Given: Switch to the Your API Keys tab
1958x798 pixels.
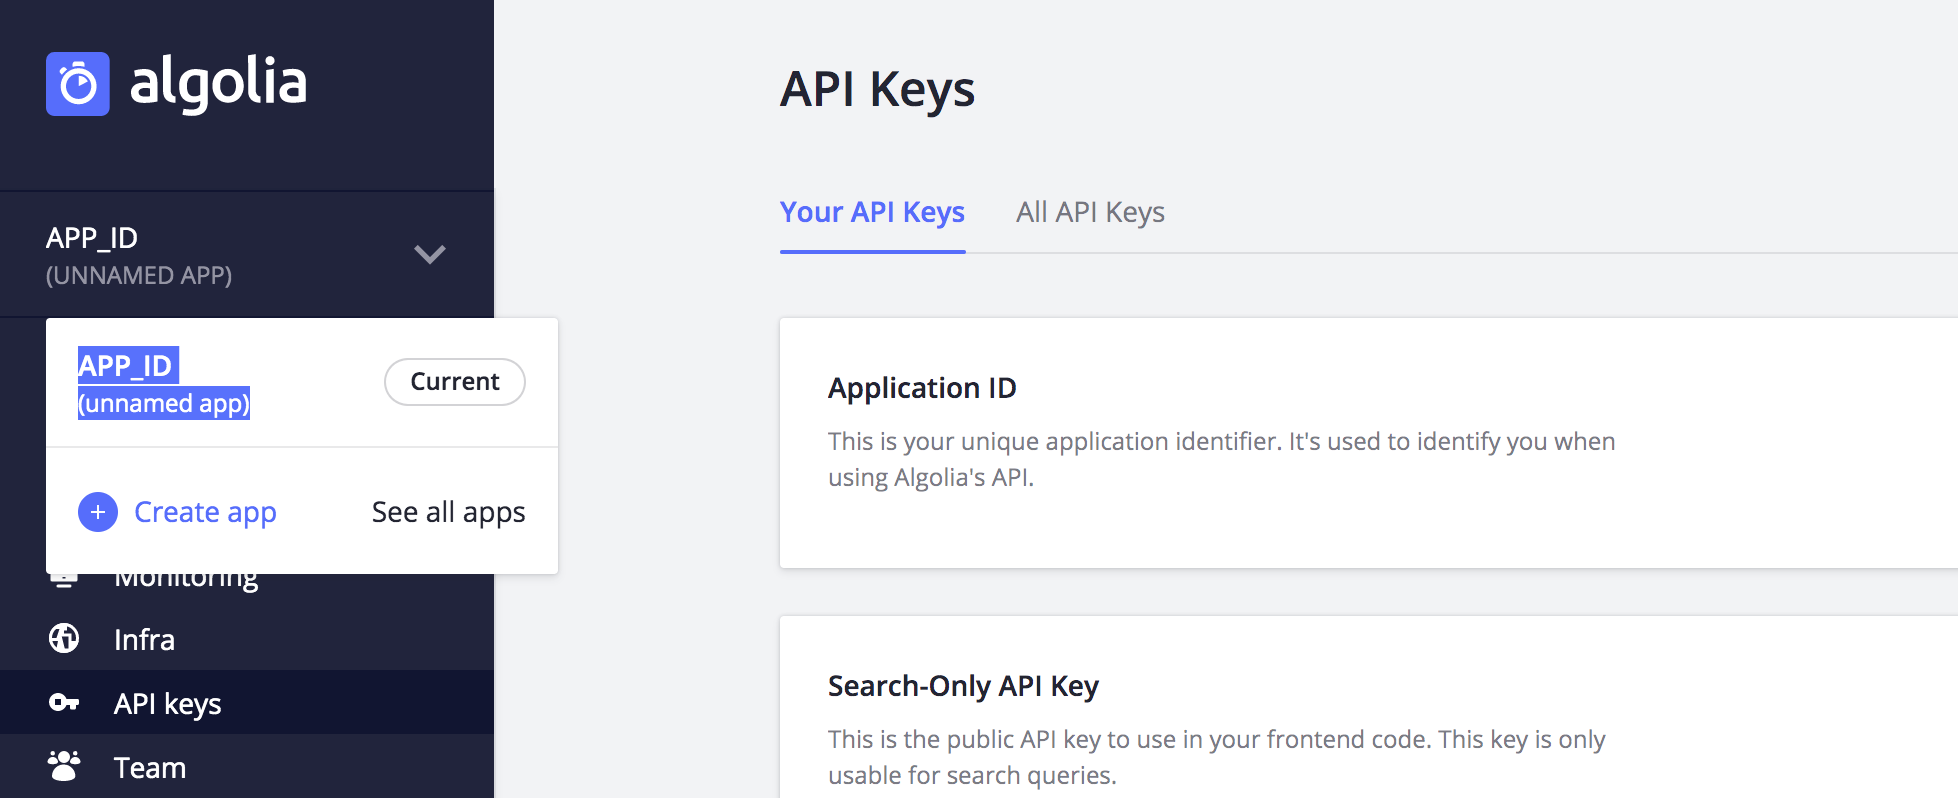Looking at the screenshot, I should point(872,212).
